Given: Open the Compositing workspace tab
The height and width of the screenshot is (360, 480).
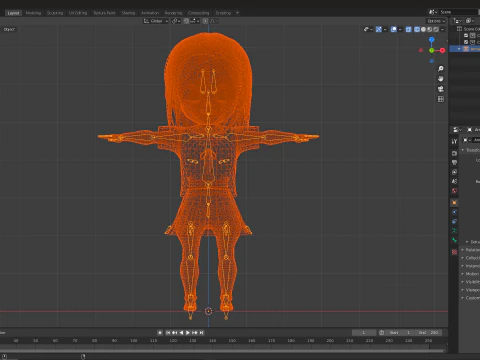Looking at the screenshot, I should coord(198,13).
